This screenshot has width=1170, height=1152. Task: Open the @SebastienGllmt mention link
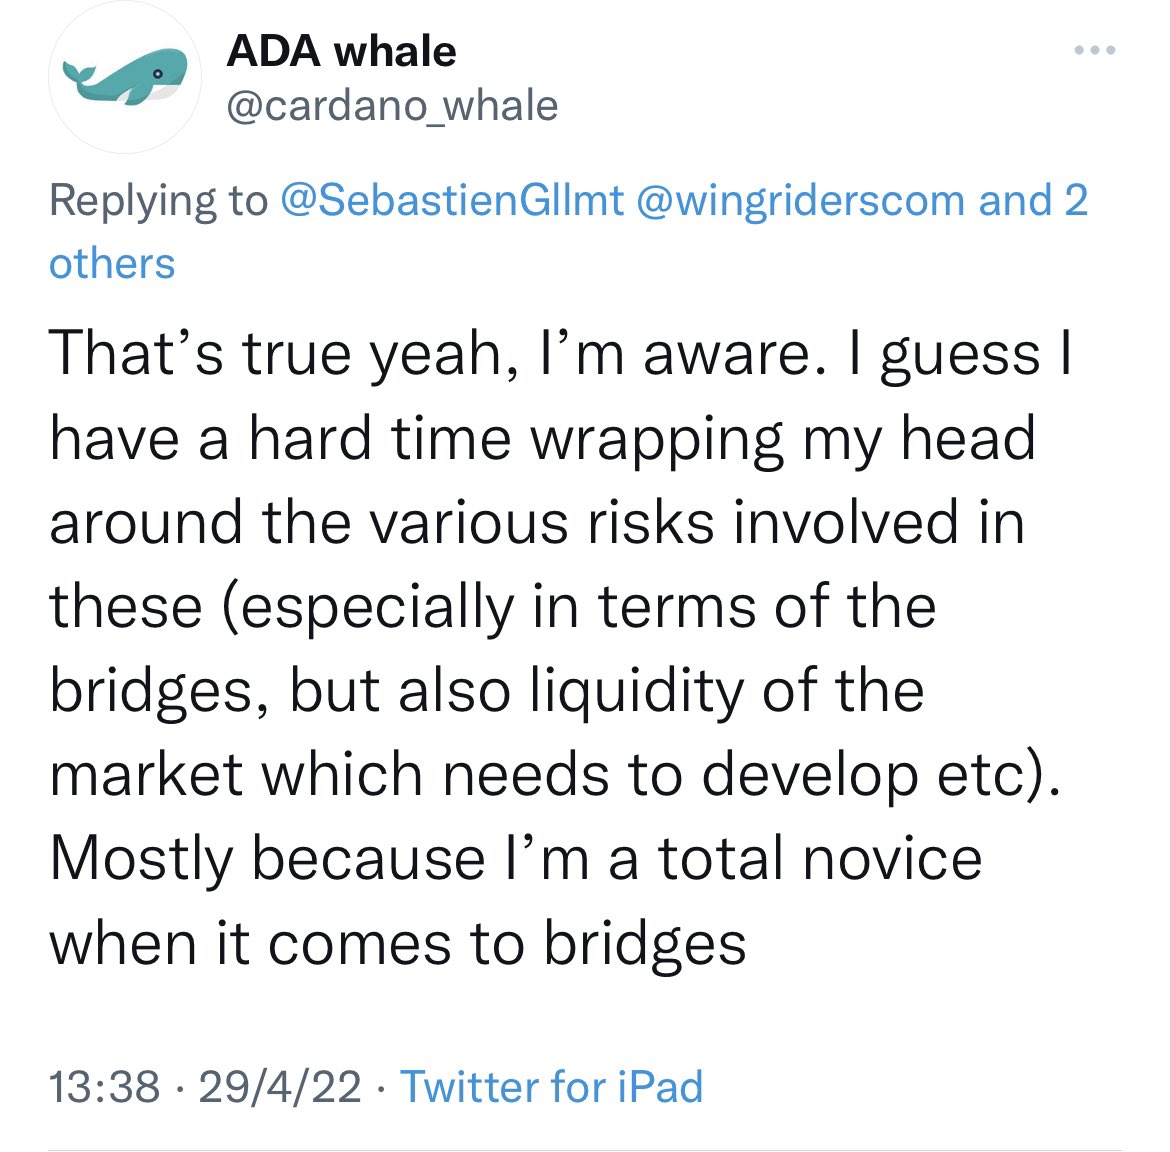click(x=452, y=200)
